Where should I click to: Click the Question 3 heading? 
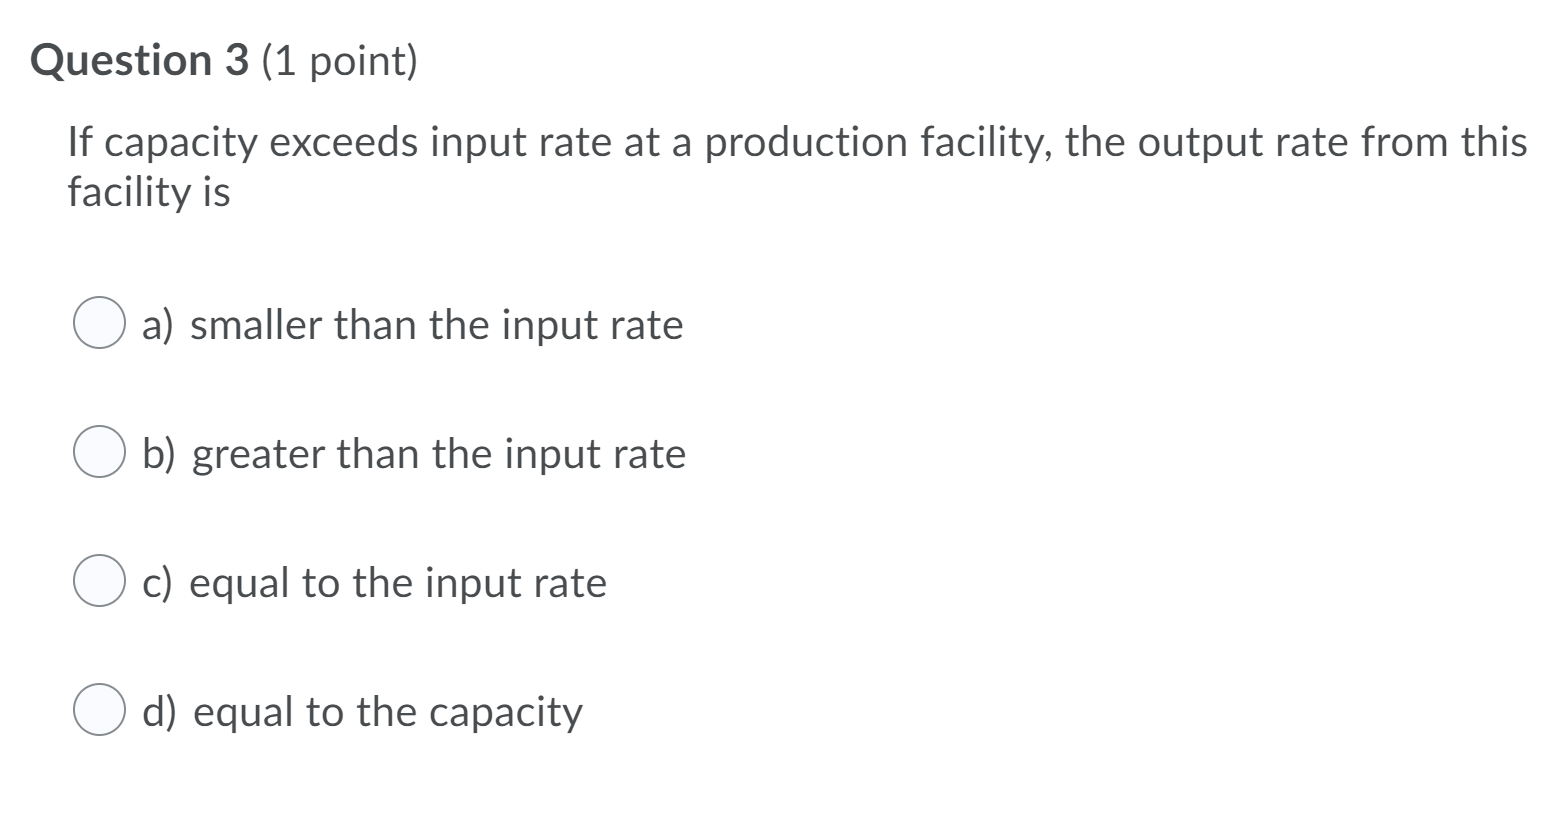(x=141, y=61)
